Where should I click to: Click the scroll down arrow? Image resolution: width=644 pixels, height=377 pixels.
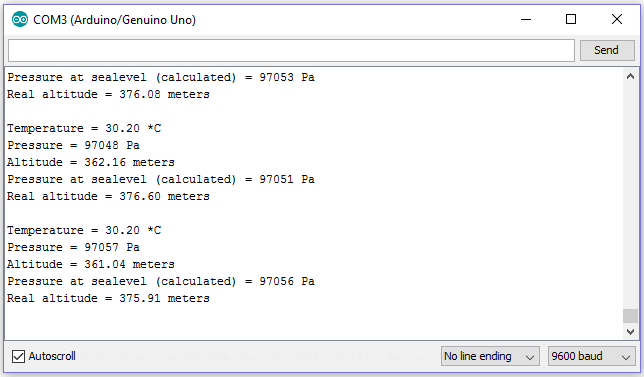point(630,331)
